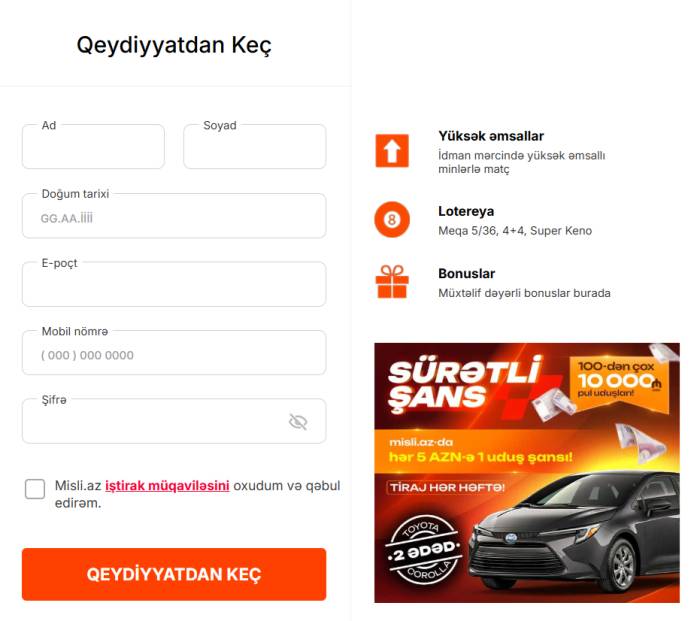Click the 10 000 pul uduşları badge
Image resolution: width=700 pixels, height=621 pixels.
(619, 380)
